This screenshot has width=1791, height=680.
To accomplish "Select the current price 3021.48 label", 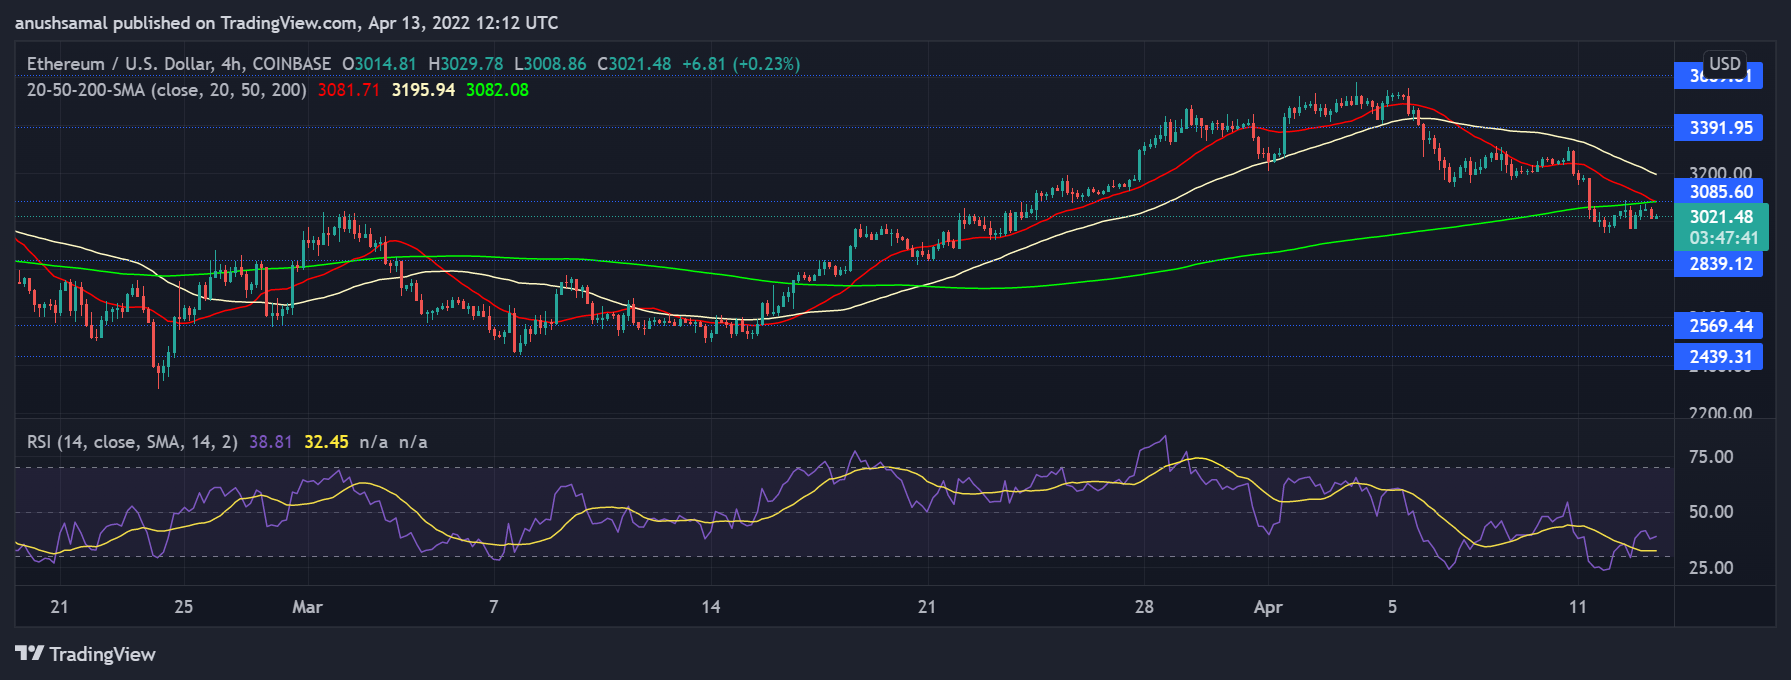I will 1720,217.
